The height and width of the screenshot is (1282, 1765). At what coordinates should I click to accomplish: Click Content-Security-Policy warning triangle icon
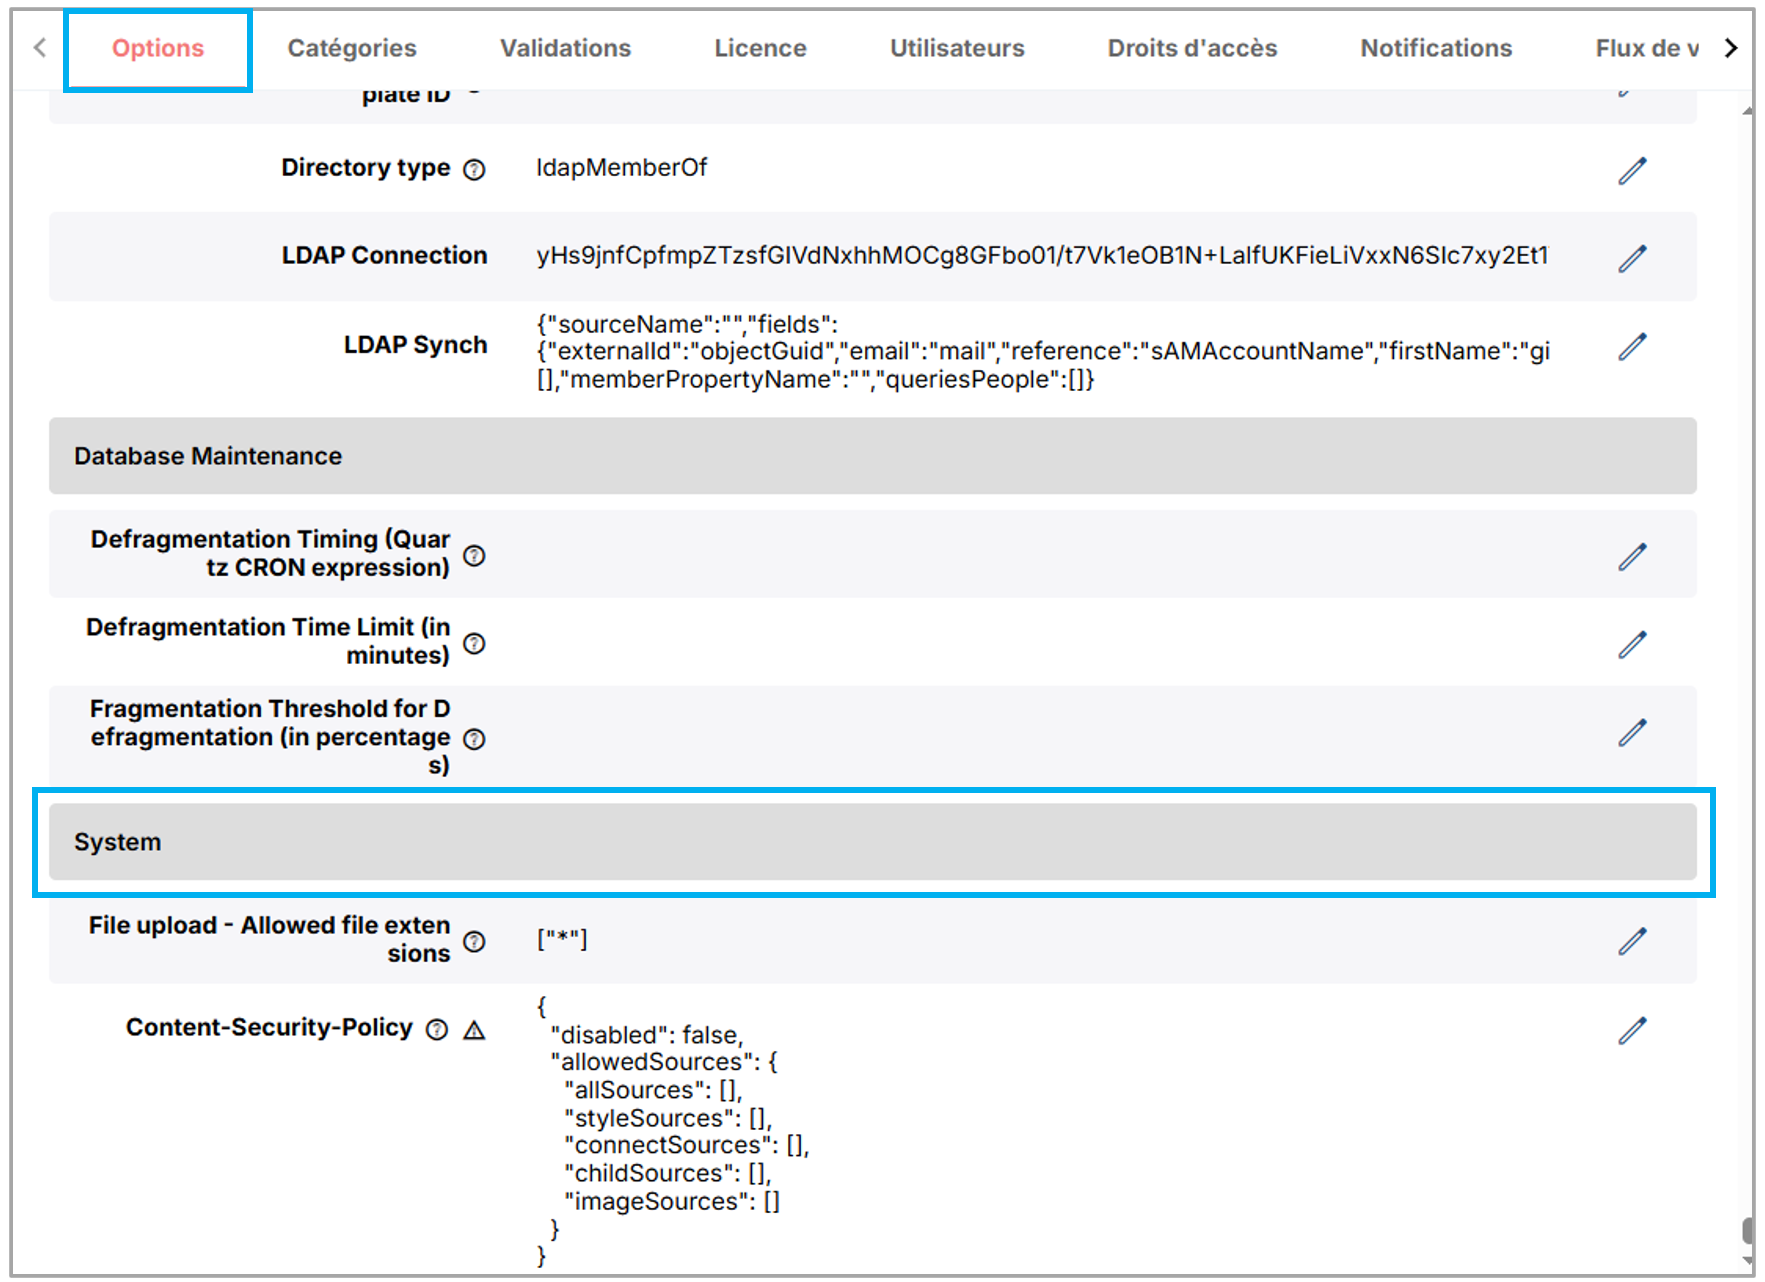pos(475,1030)
